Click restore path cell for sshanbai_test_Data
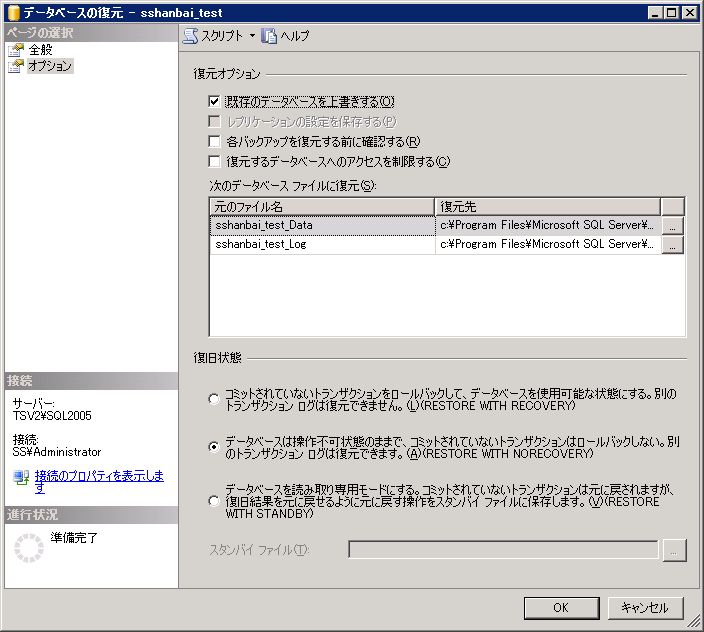 tap(548, 225)
